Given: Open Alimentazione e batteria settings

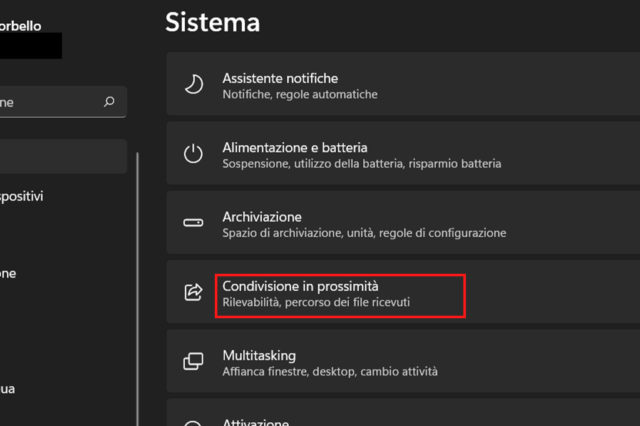Looking at the screenshot, I should click(x=400, y=154).
